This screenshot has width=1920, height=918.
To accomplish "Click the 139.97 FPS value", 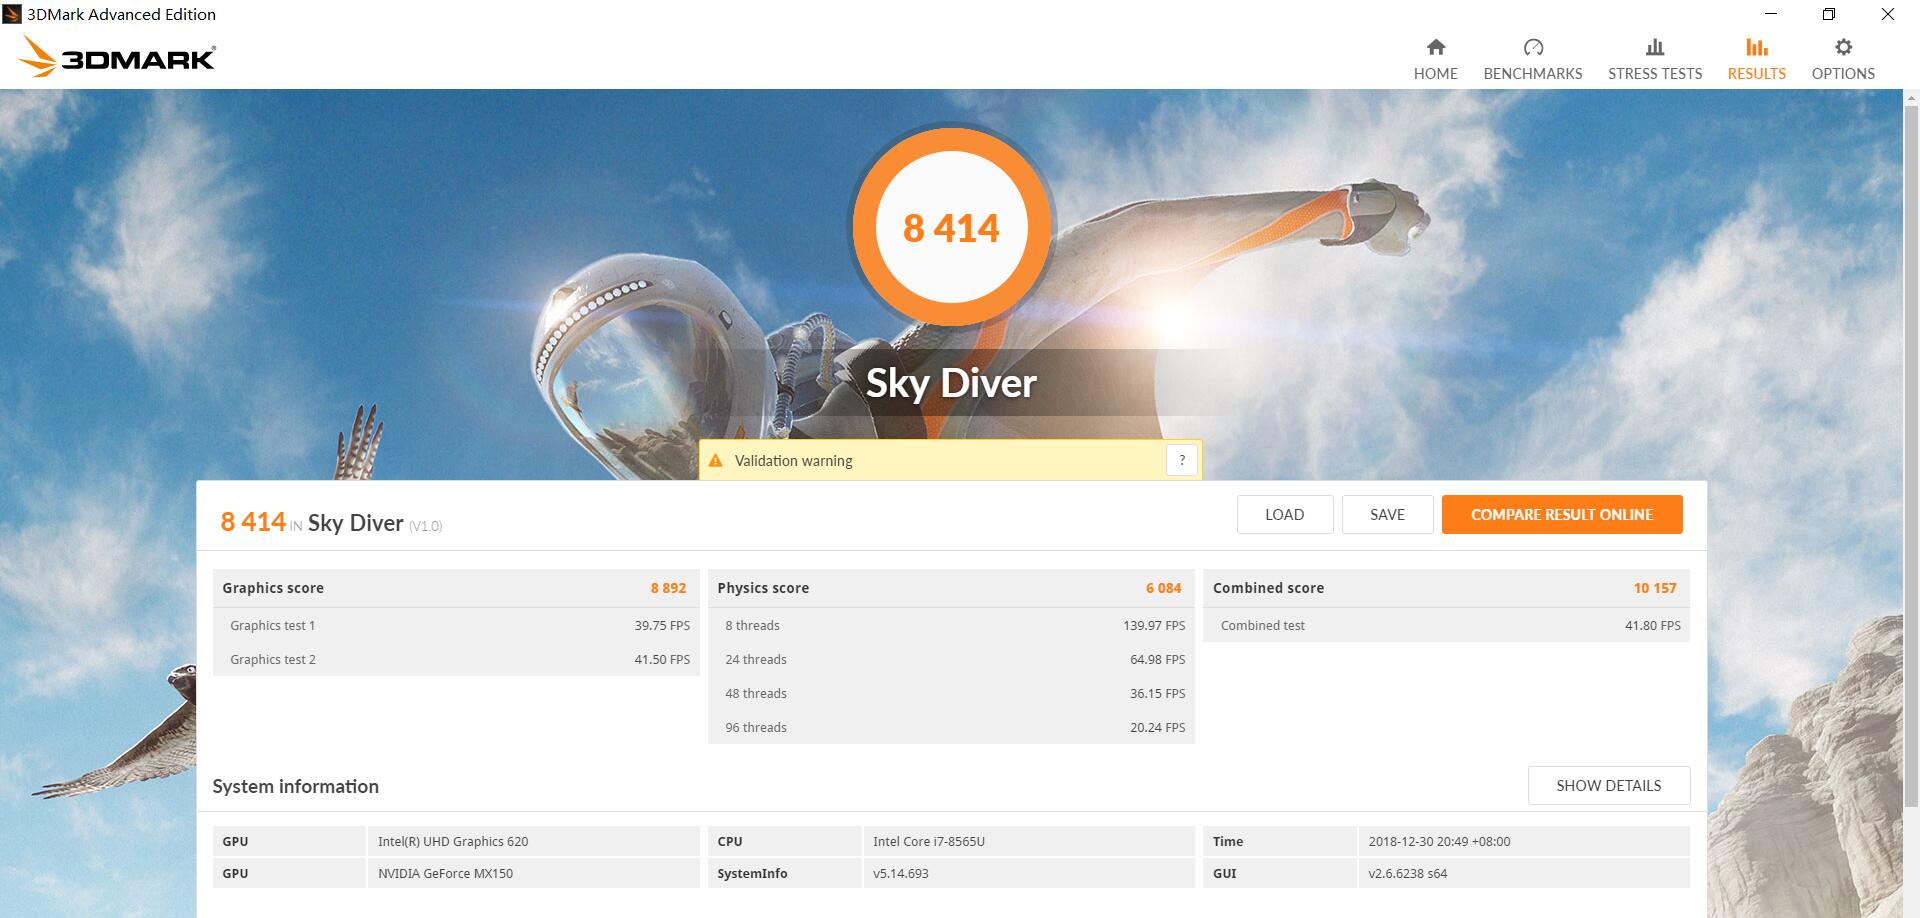I will click(1154, 625).
